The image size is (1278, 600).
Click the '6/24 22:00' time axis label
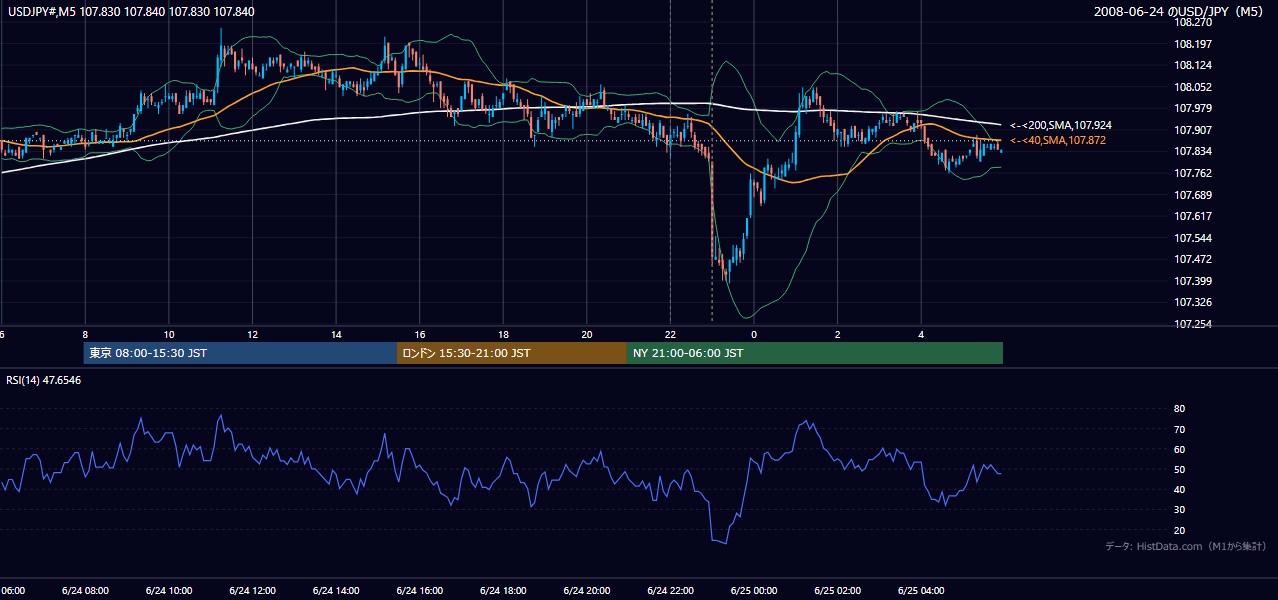670,591
